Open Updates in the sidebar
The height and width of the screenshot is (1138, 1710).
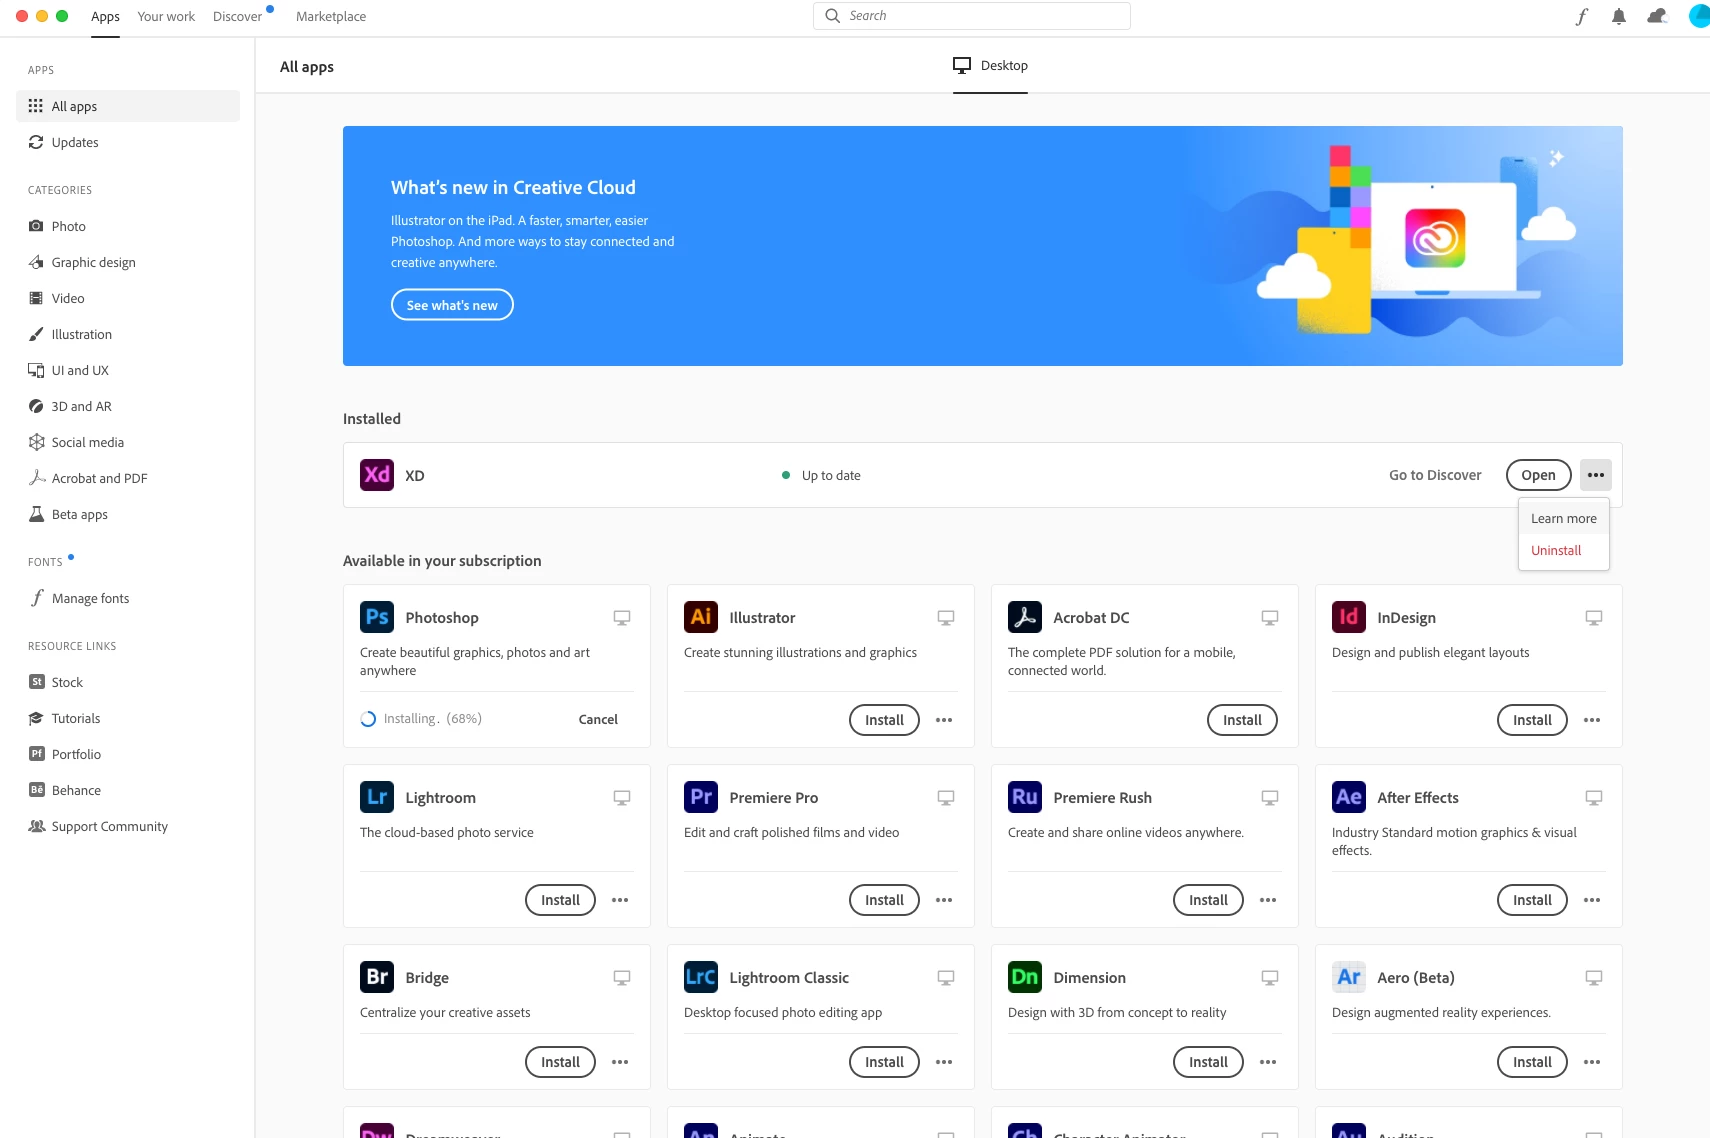coord(128,142)
